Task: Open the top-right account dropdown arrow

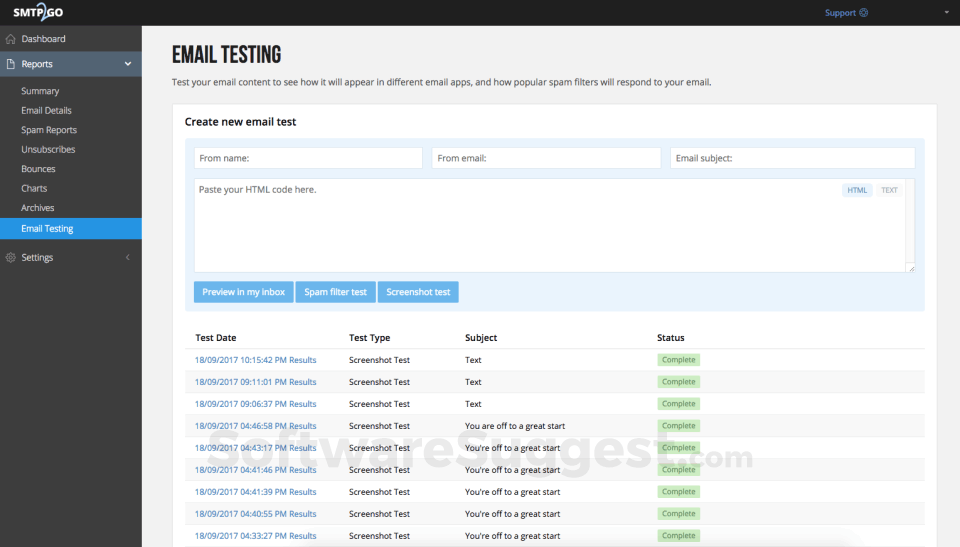Action: click(x=947, y=12)
